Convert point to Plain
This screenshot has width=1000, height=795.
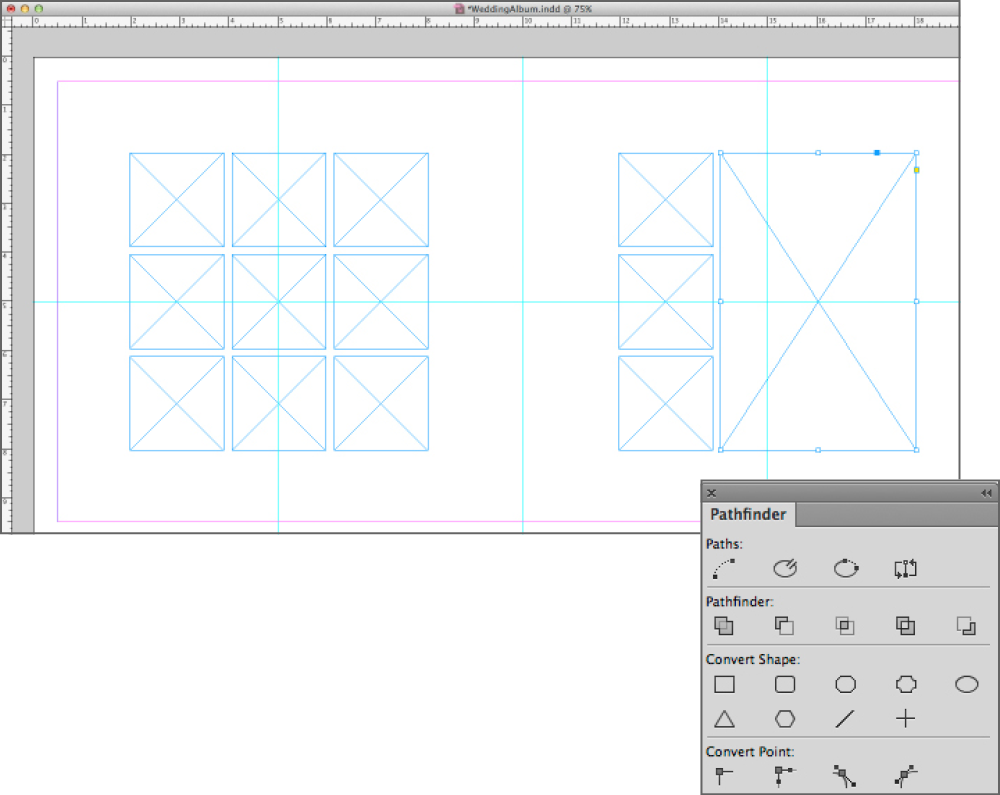[724, 776]
